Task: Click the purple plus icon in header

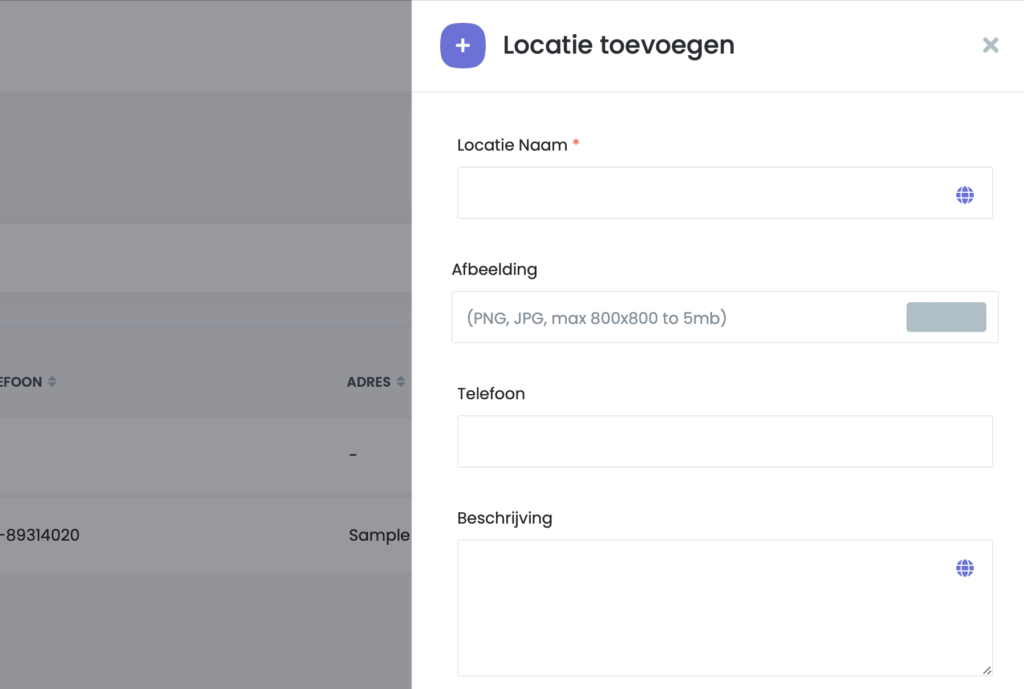Action: click(x=462, y=46)
